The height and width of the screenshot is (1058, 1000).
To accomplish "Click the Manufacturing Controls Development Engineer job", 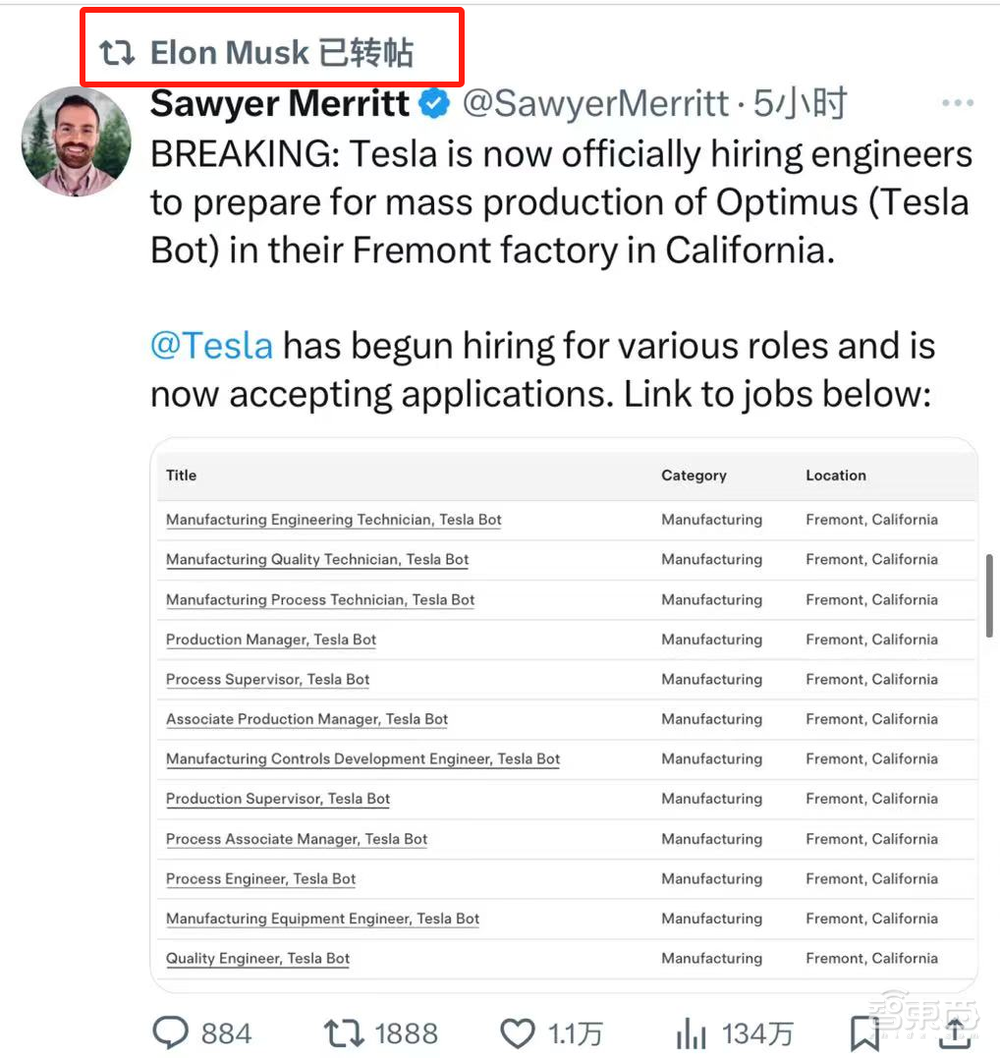I will 363,760.
